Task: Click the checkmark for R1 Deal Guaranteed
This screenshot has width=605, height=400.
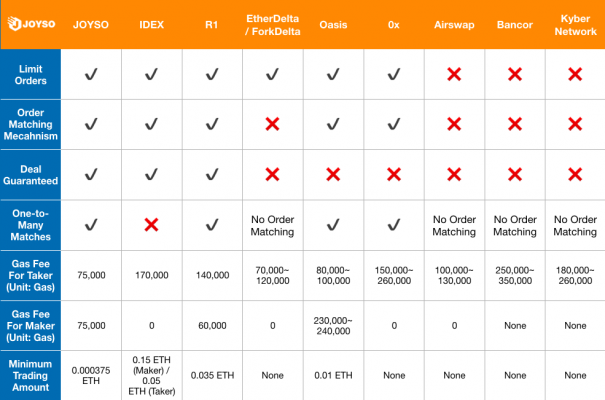Action: [212, 174]
